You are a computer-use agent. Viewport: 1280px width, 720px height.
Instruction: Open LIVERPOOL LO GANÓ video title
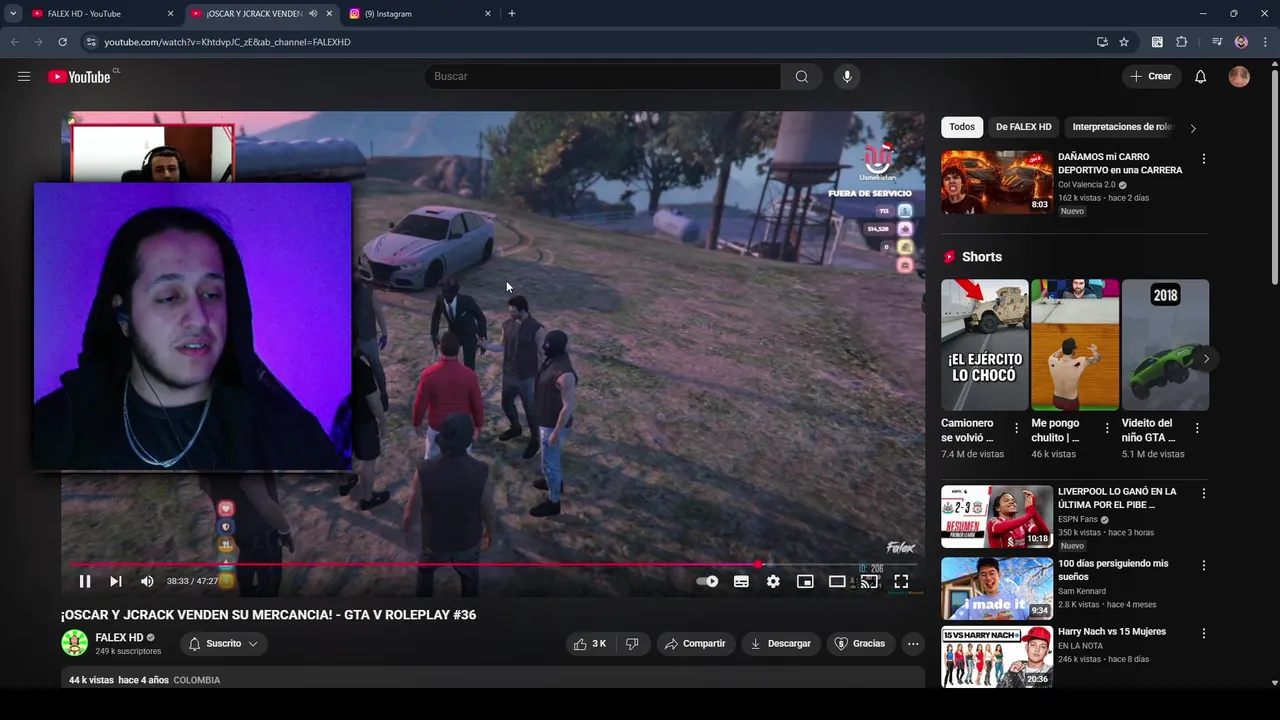[1117, 498]
